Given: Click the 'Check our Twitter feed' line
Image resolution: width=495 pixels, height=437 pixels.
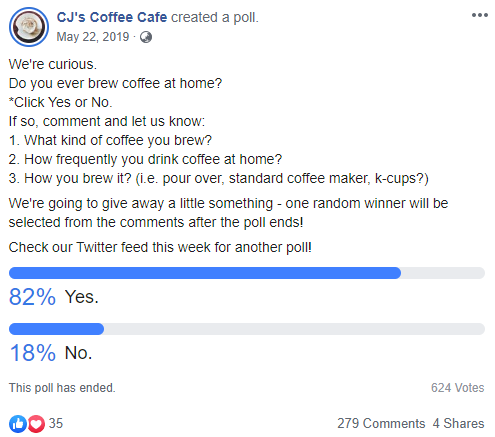Looking at the screenshot, I should [160, 247].
